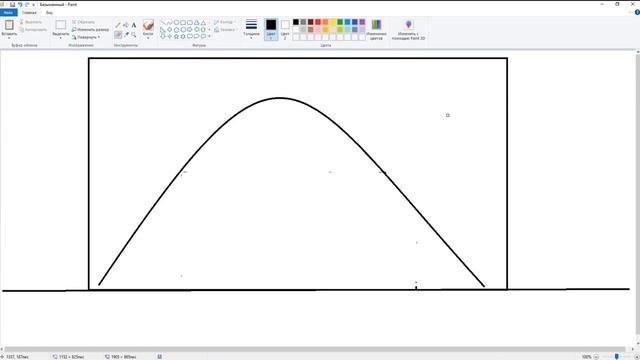
Task: Switch to the View ribbon tab
Action: (x=49, y=13)
